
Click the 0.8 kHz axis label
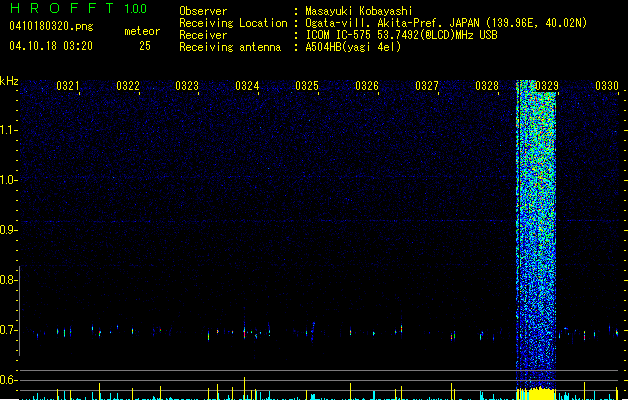(x=8, y=280)
